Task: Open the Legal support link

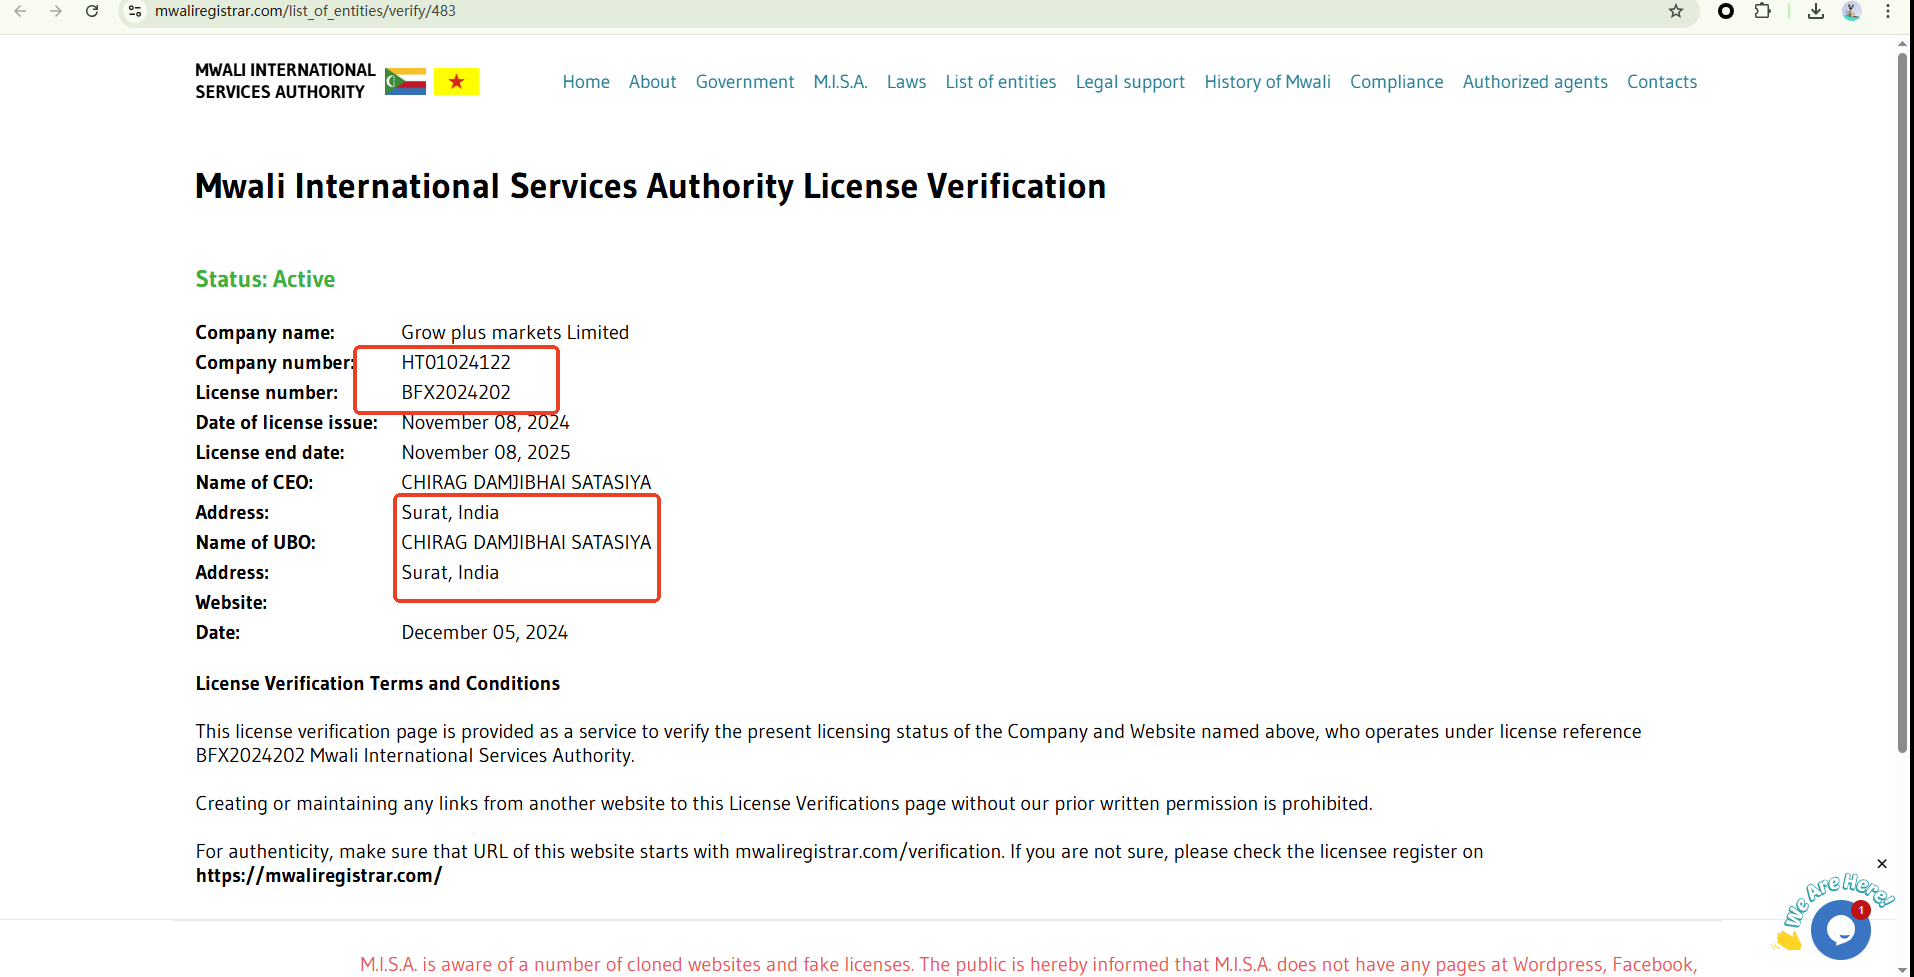Action: pos(1130,82)
